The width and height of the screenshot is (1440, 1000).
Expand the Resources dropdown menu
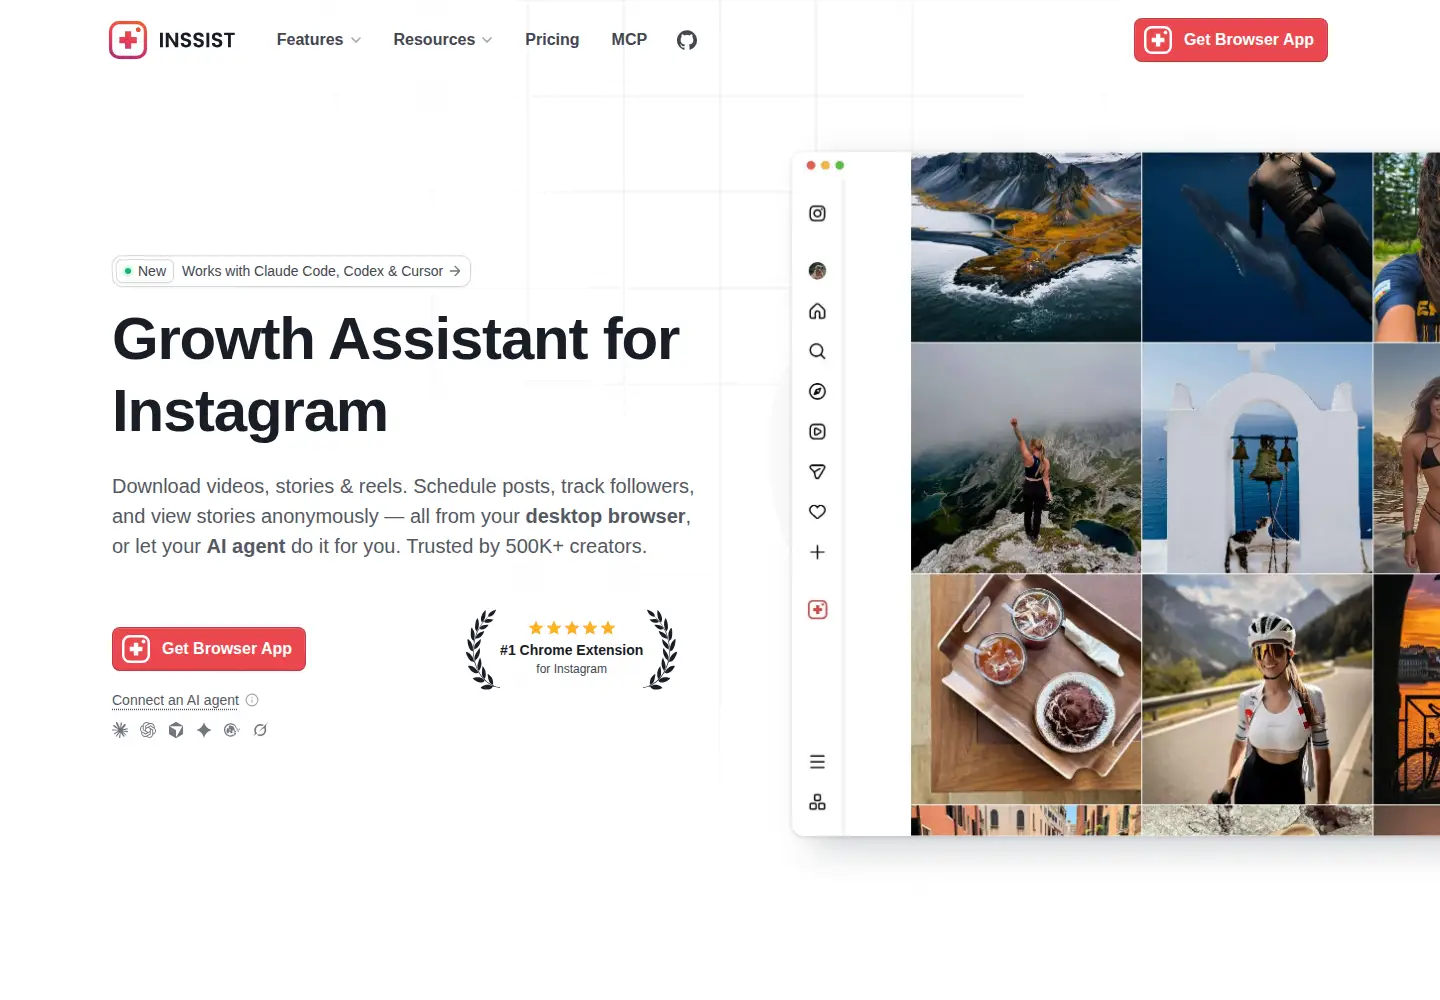pyautogui.click(x=443, y=40)
